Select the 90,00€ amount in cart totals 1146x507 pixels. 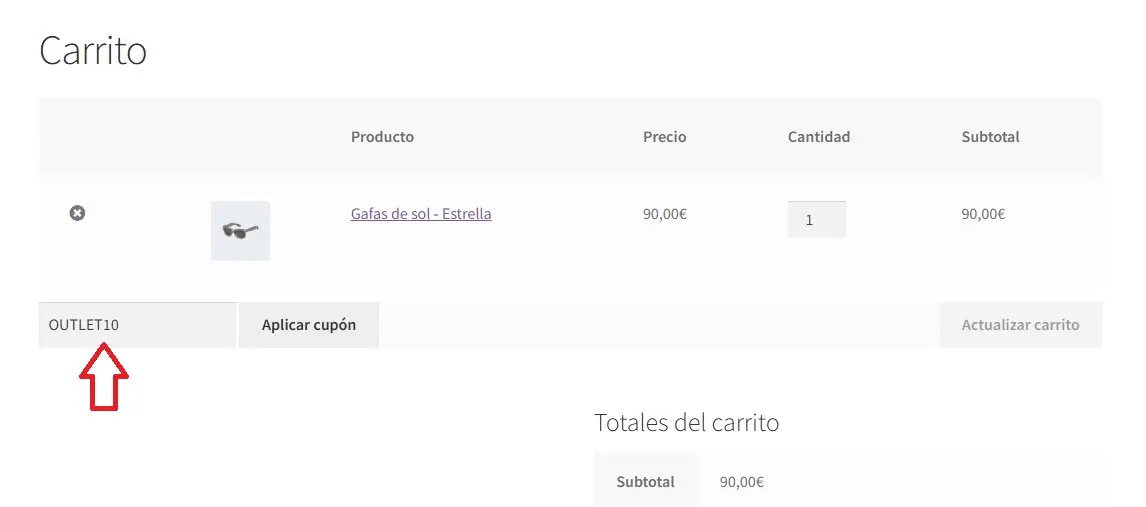point(742,482)
